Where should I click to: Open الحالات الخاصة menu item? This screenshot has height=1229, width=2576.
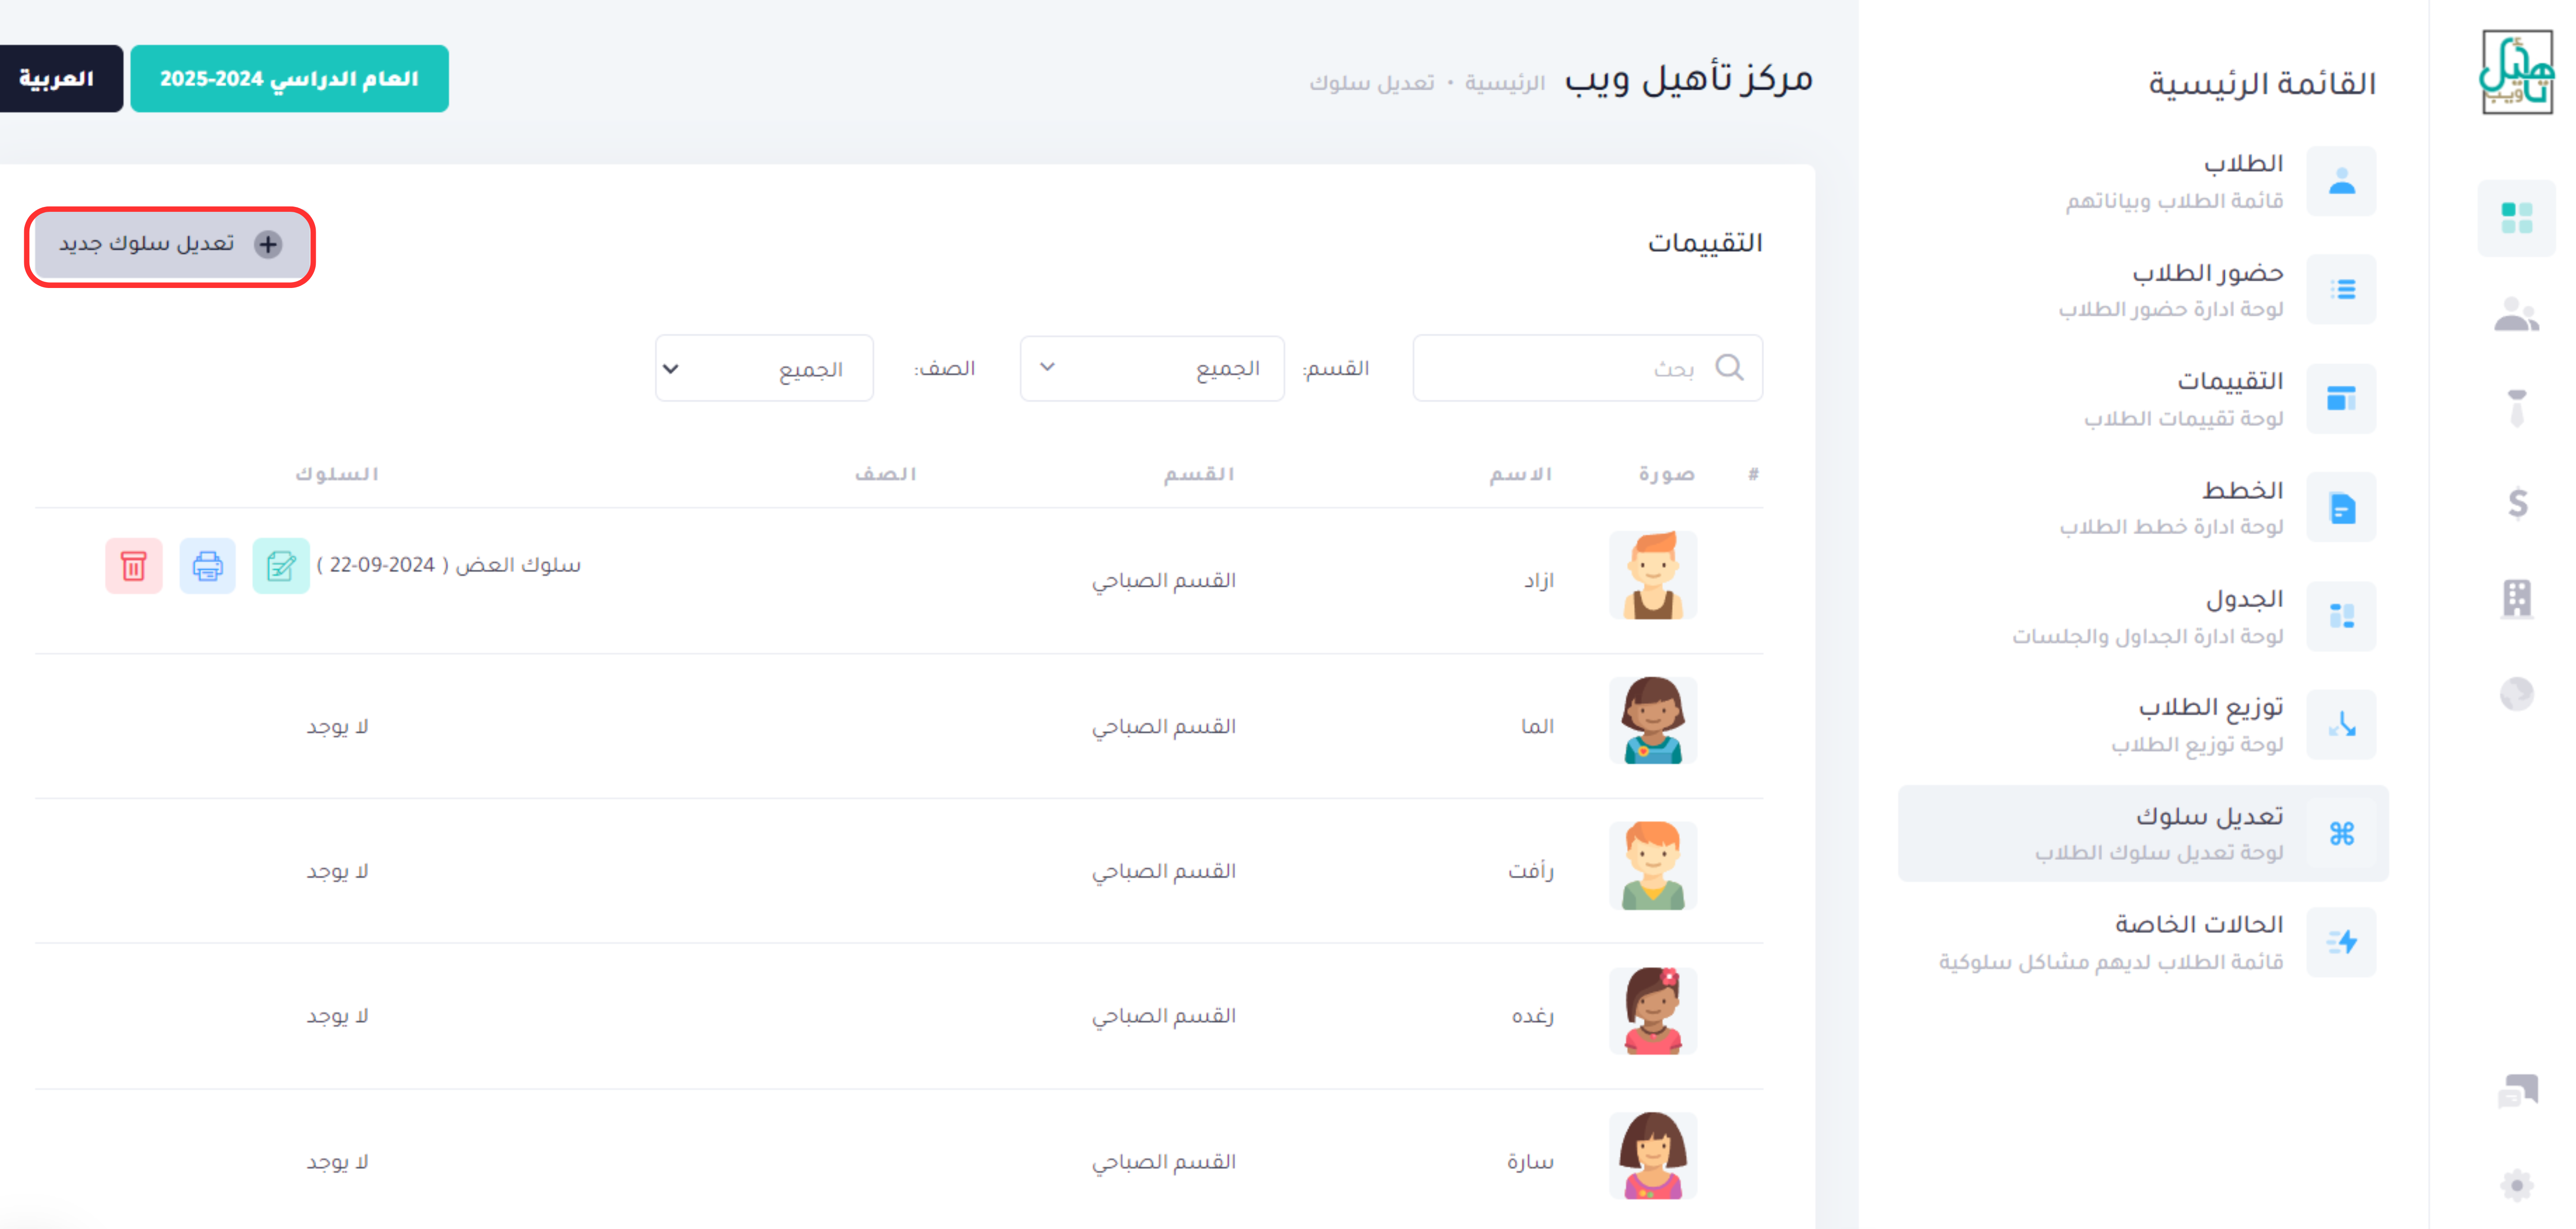[x=2143, y=942]
